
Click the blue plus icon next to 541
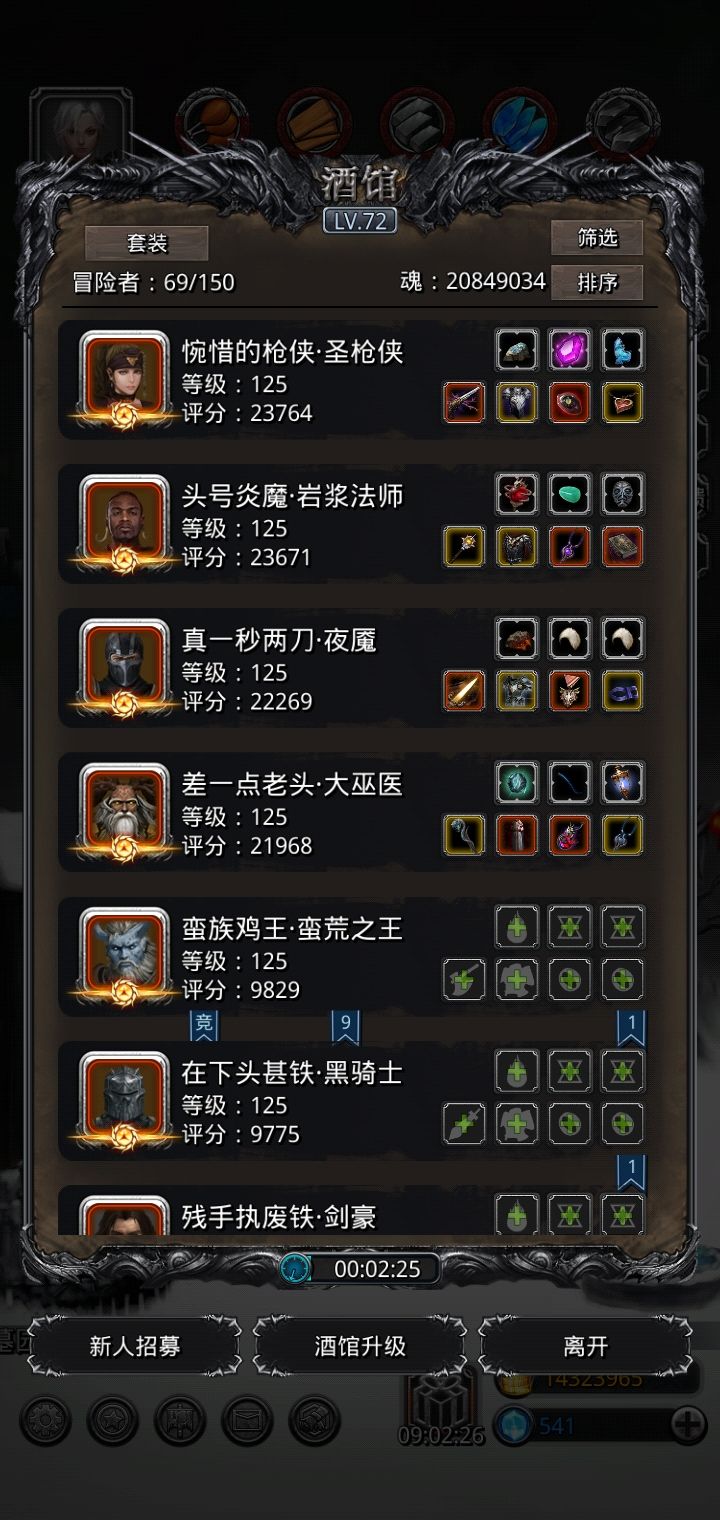(686, 1424)
